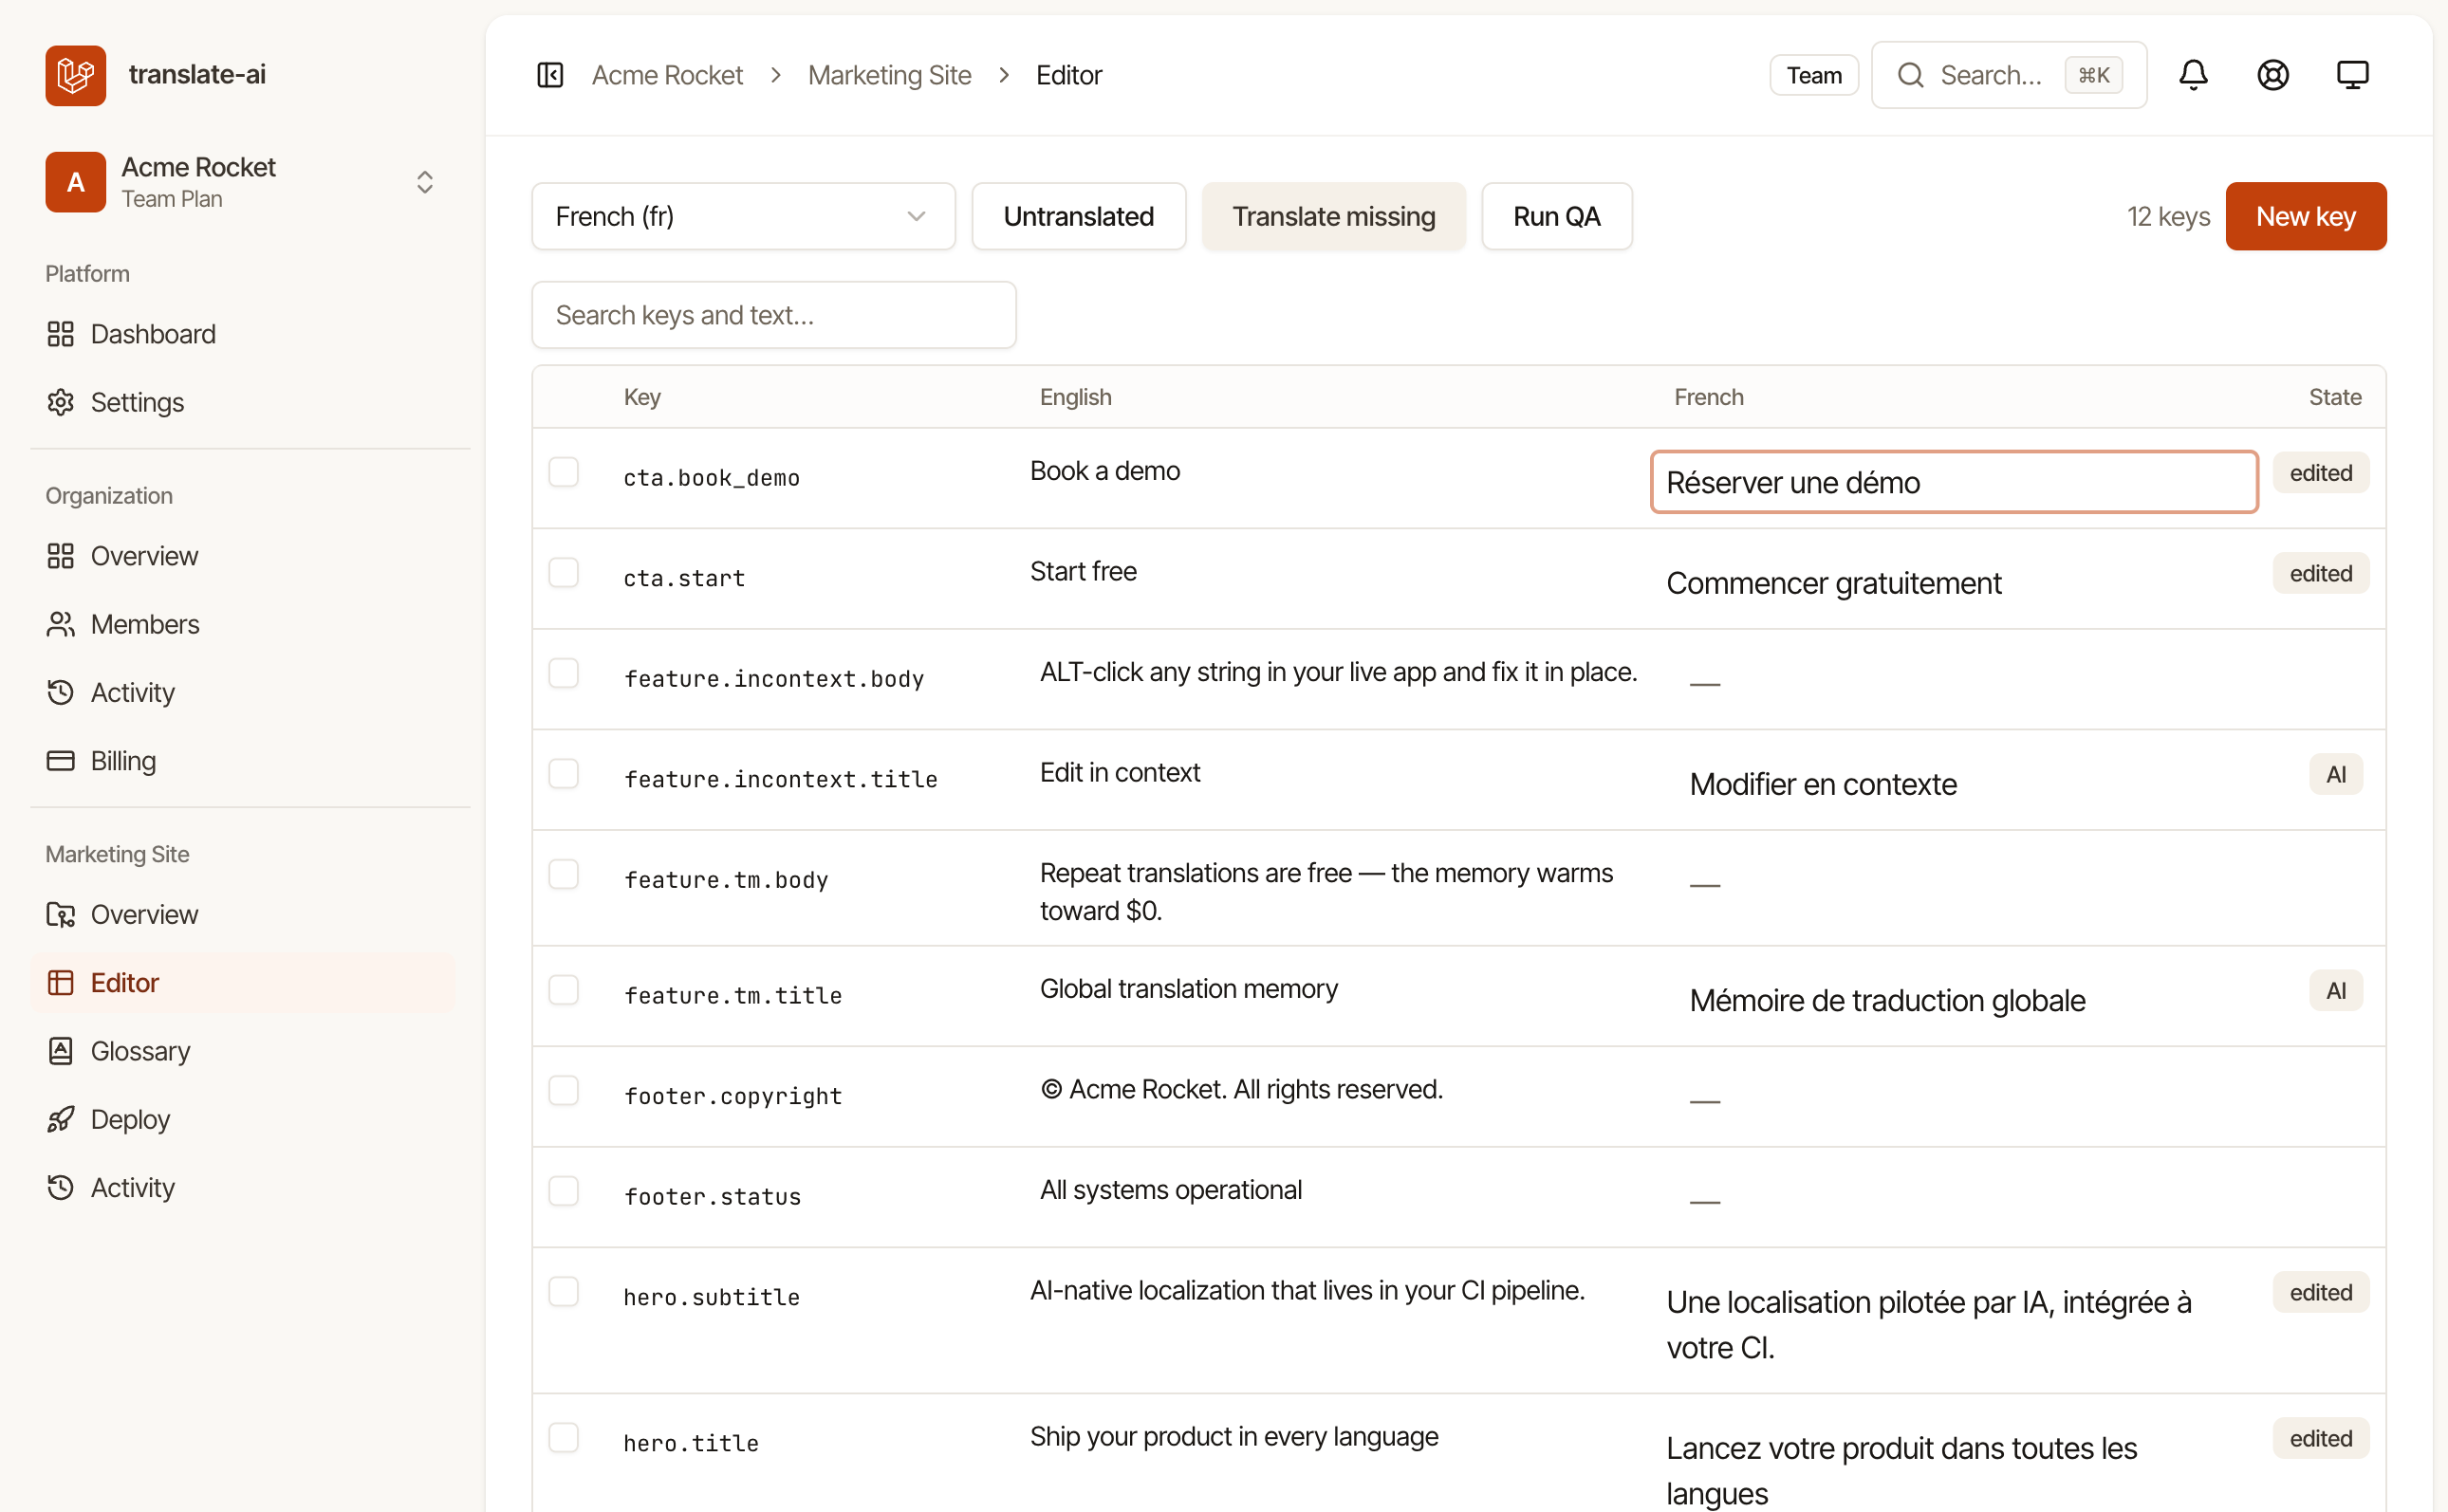
Task: Click the Settings gear icon
Action: point(61,402)
